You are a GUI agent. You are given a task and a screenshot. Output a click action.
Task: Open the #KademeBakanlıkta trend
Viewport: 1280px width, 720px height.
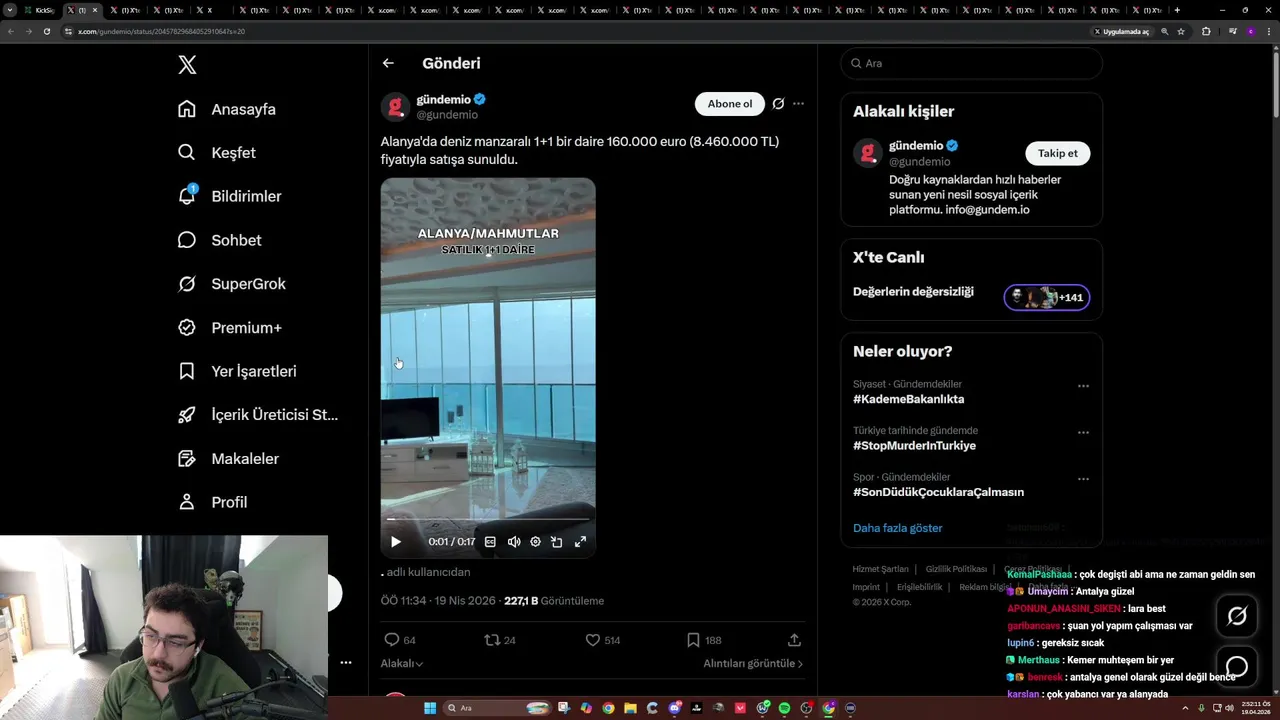(908, 399)
